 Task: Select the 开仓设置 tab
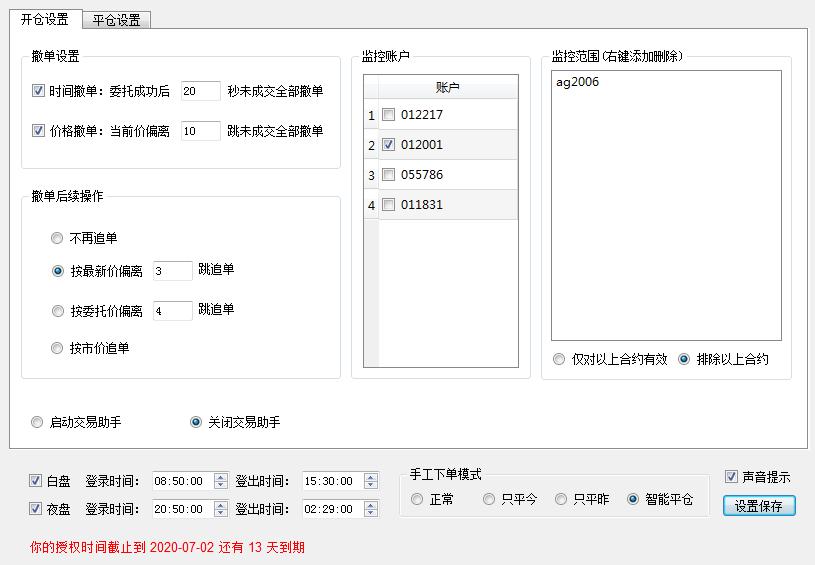[x=45, y=19]
